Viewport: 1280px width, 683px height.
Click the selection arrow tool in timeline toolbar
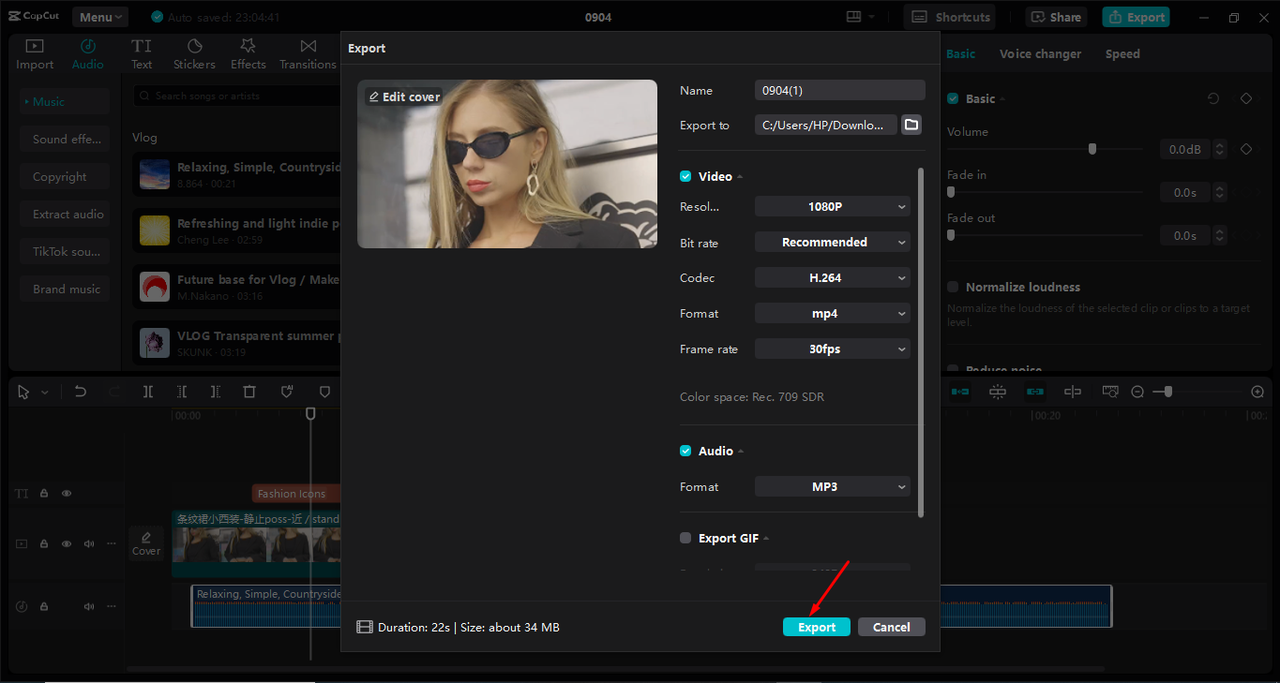24,392
